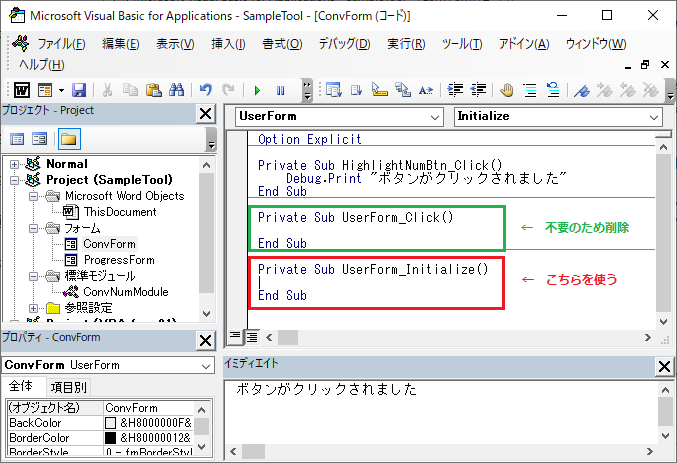Click the Parameter Info toolbar icon
Viewport: 677px width, 463px height.
(x=403, y=90)
